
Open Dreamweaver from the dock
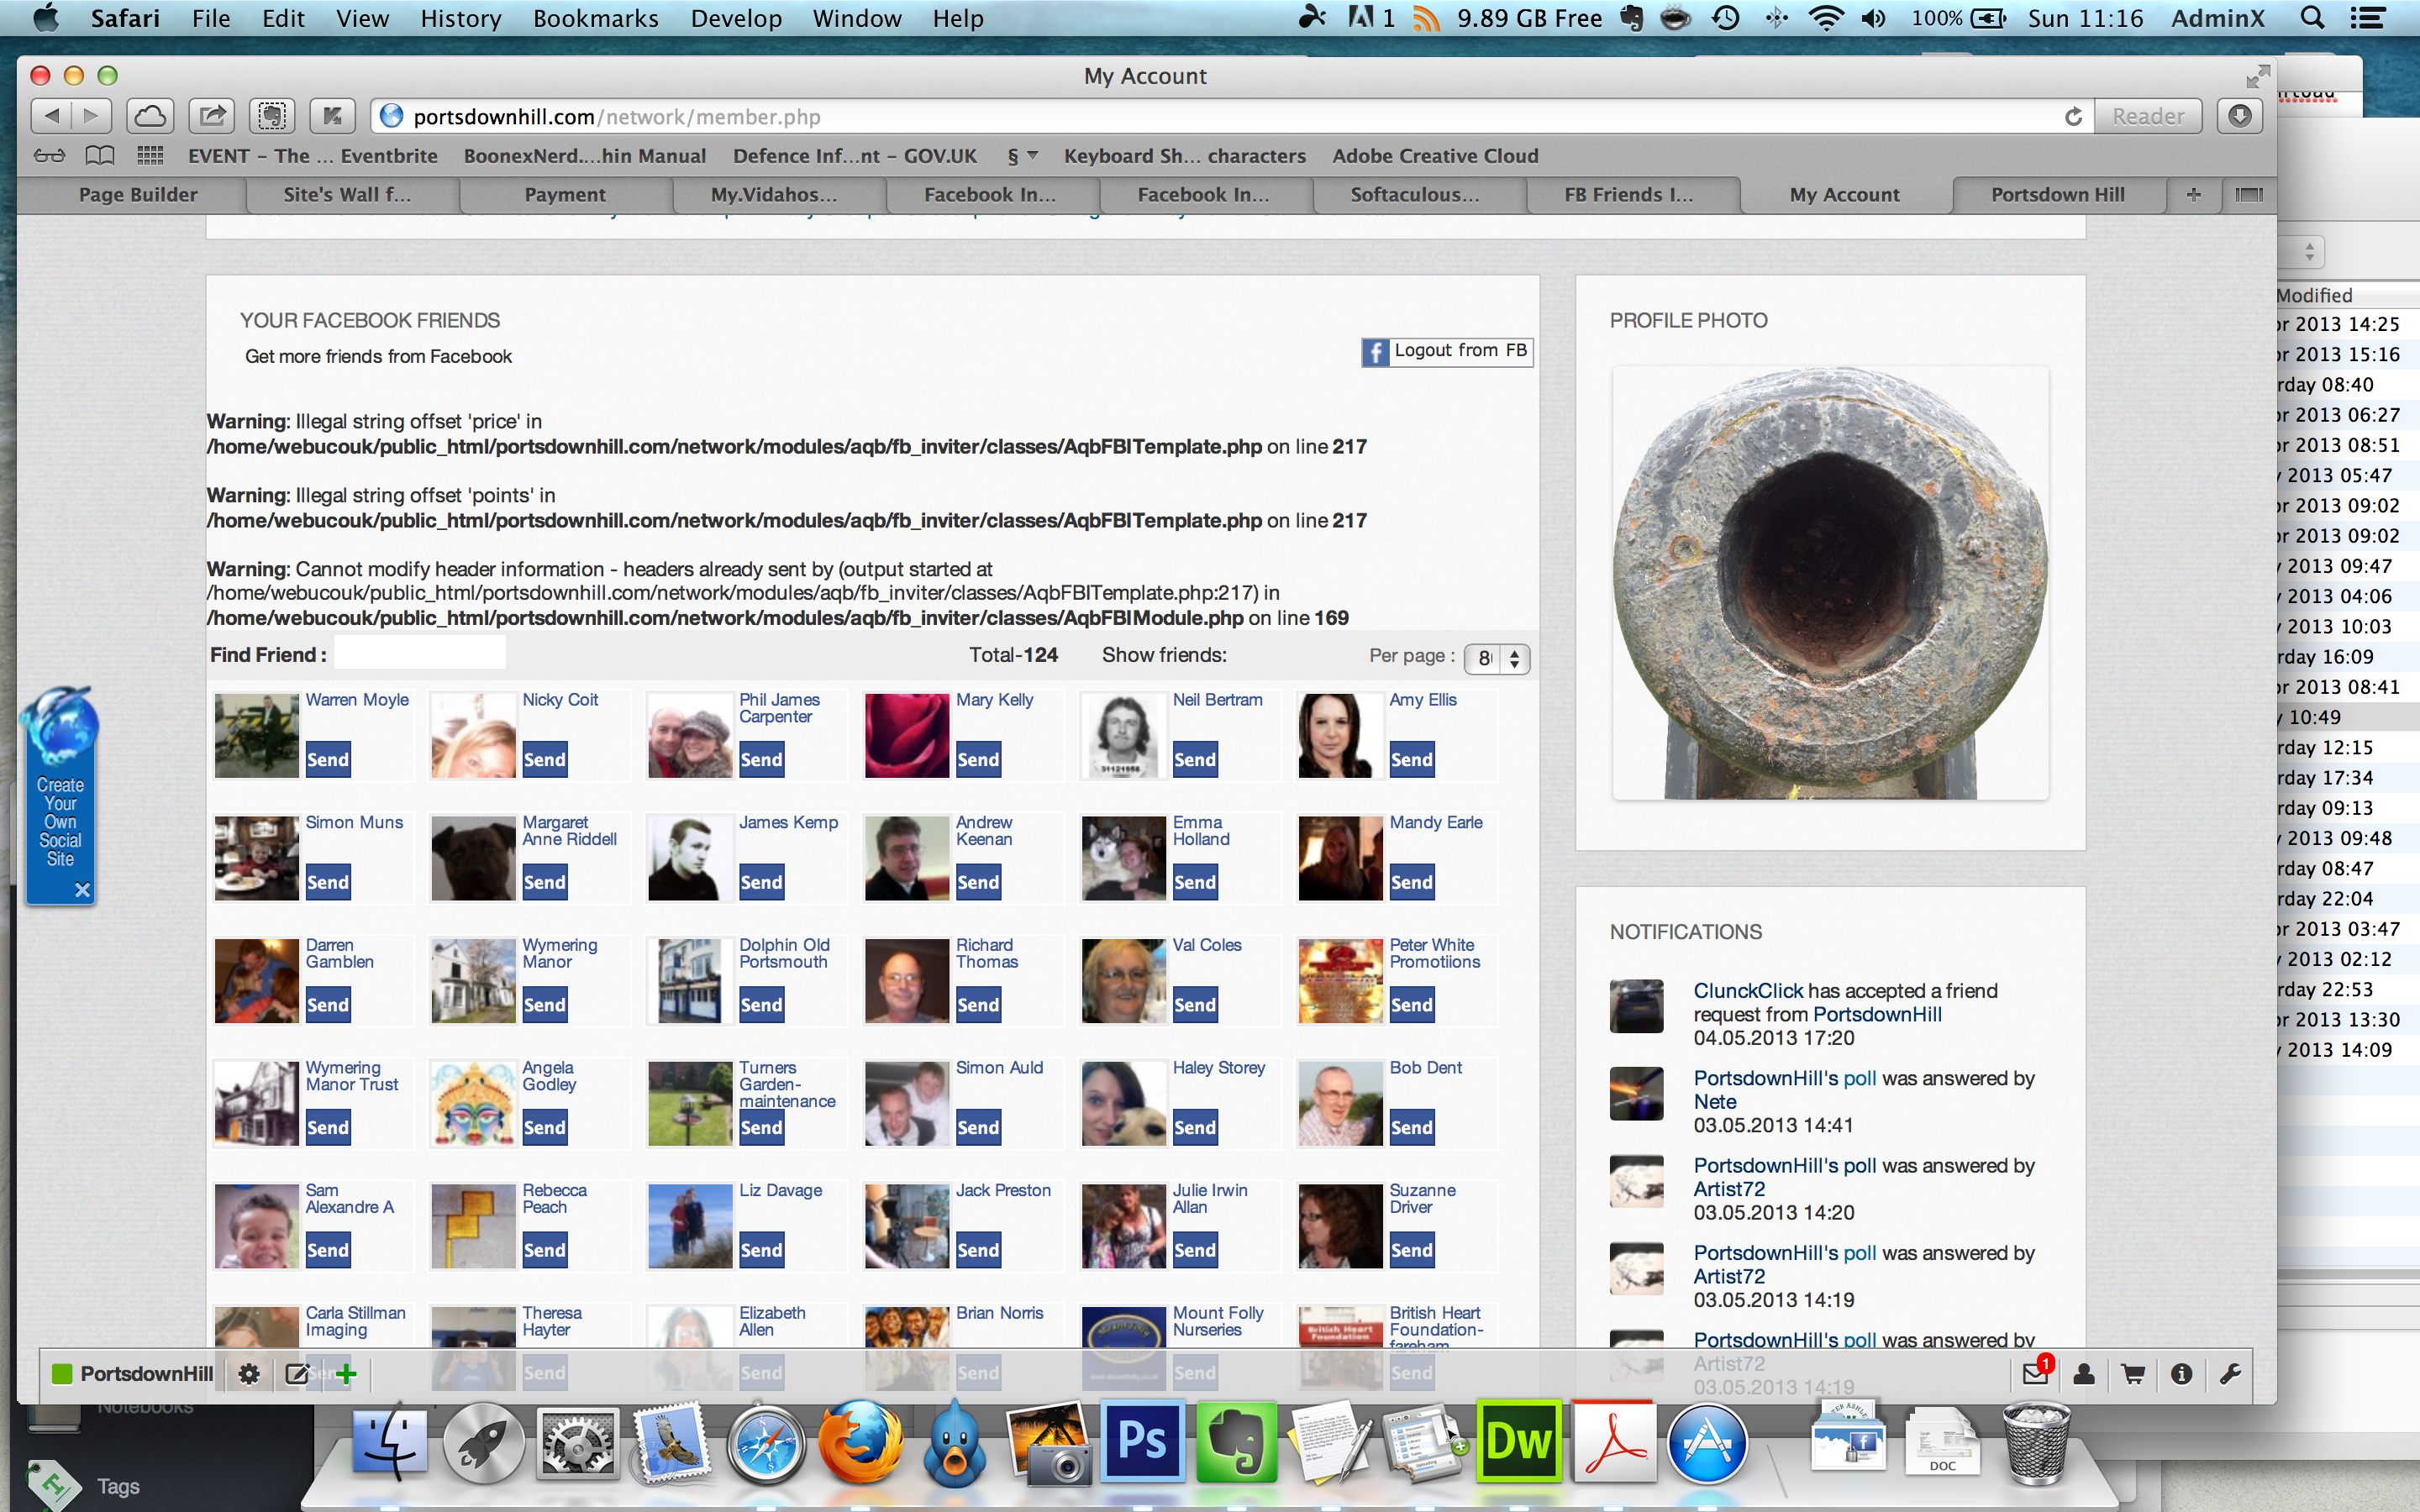pyautogui.click(x=1518, y=1442)
